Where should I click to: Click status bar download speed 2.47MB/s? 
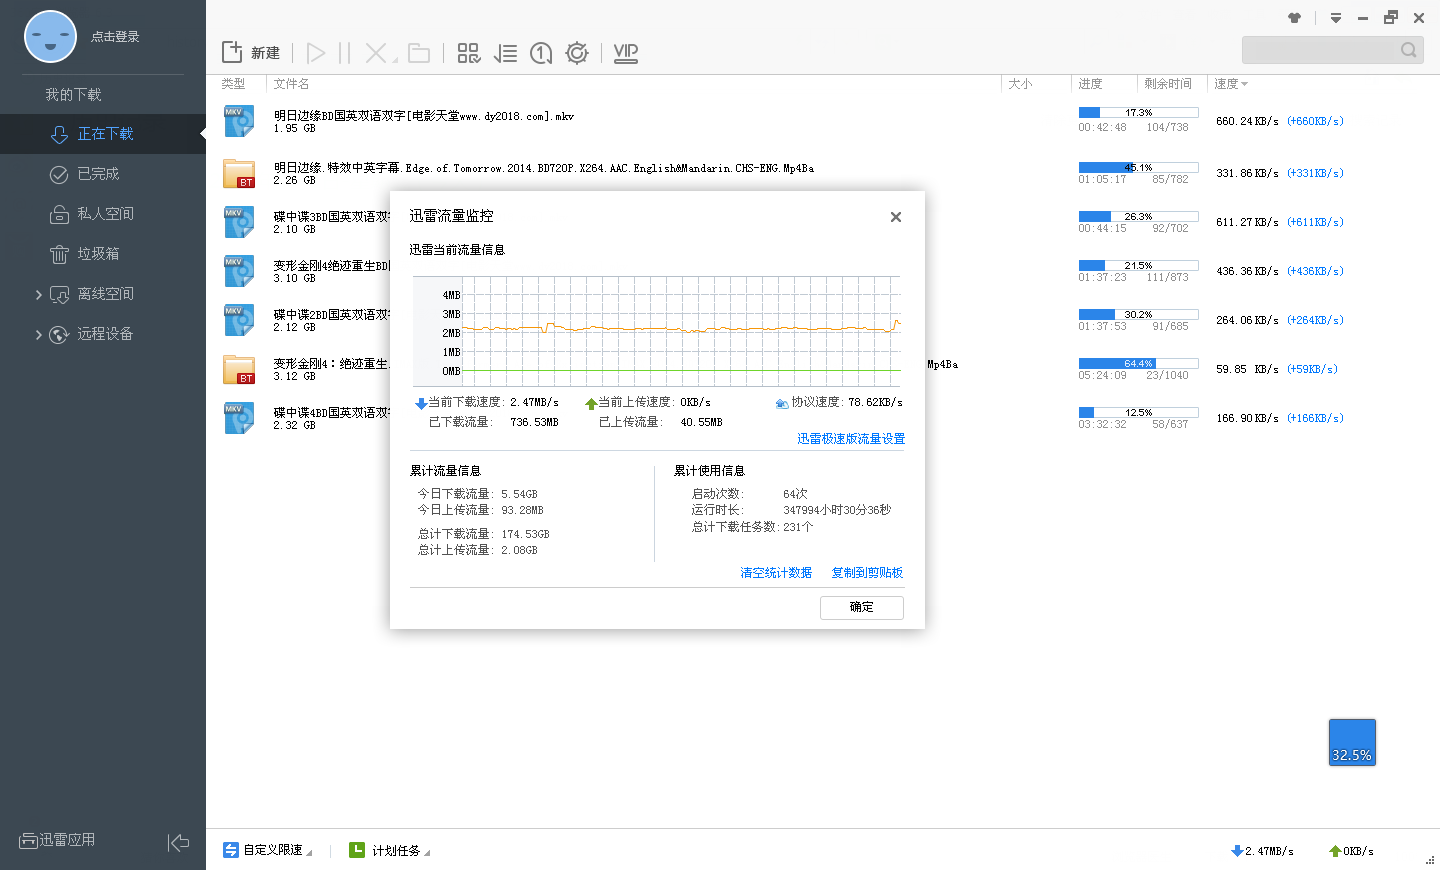[x=1262, y=851]
